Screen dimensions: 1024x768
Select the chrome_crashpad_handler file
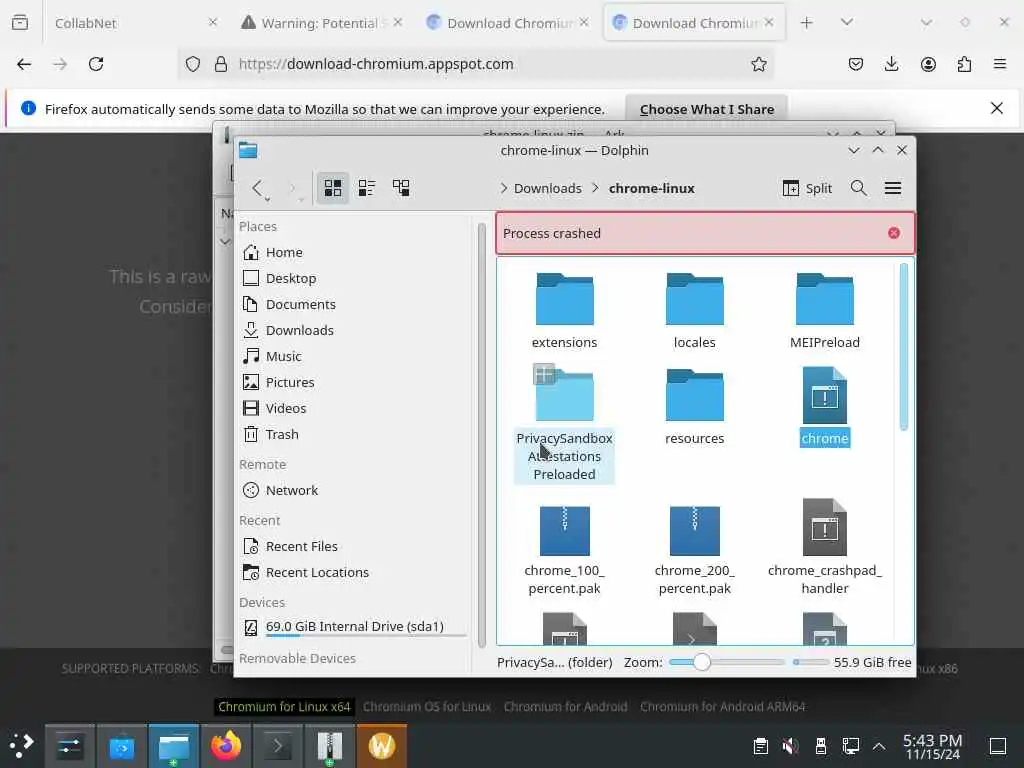pyautogui.click(x=824, y=549)
